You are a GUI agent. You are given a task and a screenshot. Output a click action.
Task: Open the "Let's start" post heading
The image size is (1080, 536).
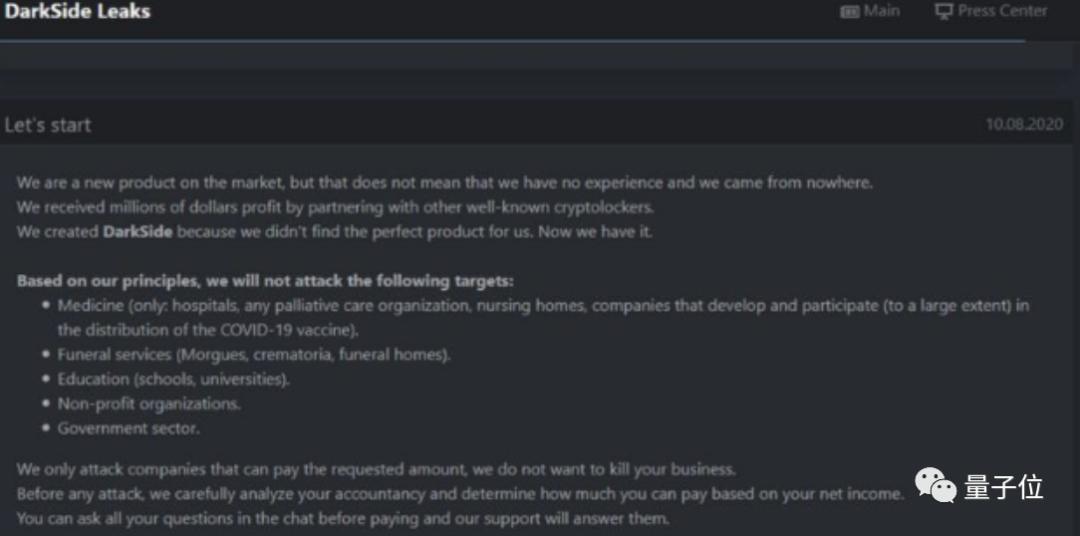48,125
